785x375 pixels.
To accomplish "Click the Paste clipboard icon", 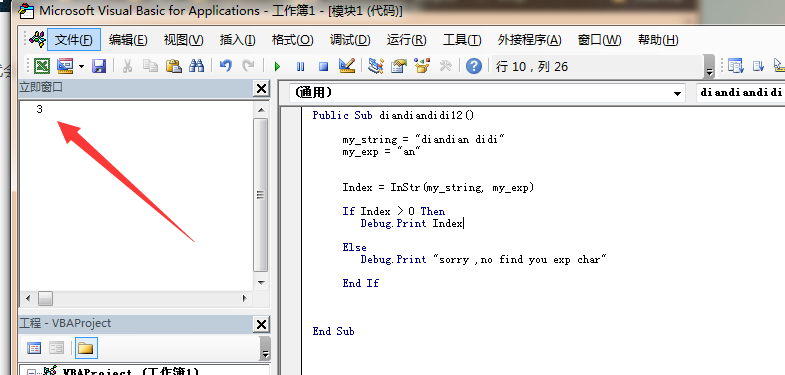I will pos(173,66).
